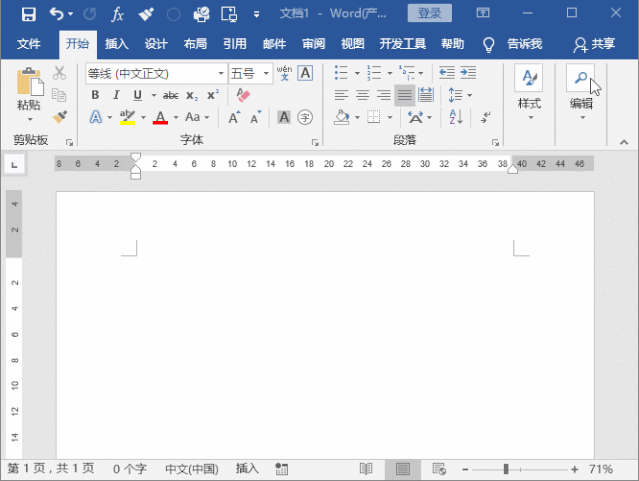Clear all formatting with the eraser icon
The height and width of the screenshot is (481, 639).
click(x=243, y=95)
